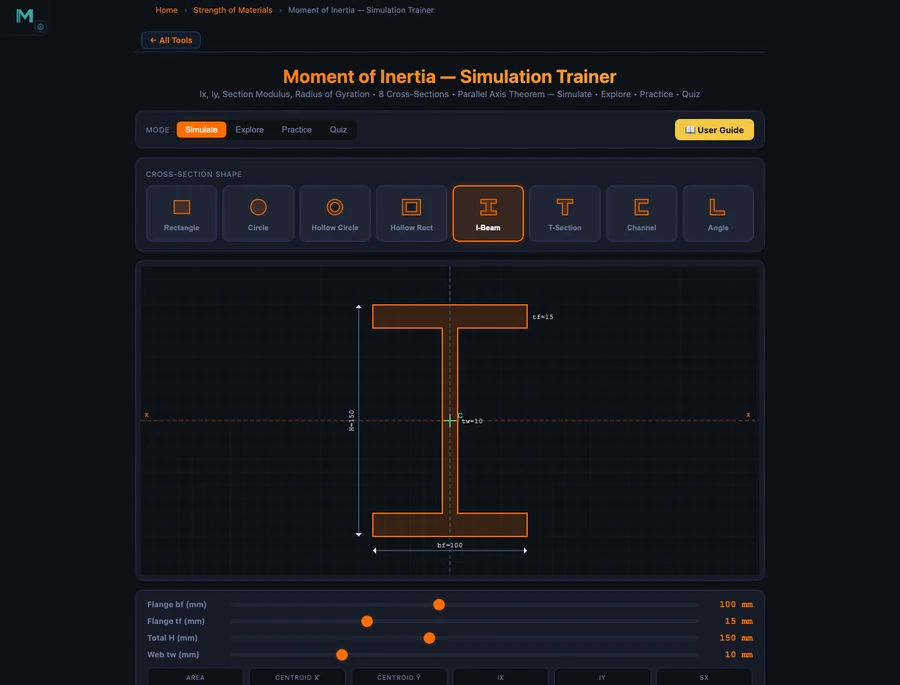
Task: Open the User Guide
Action: 714,130
